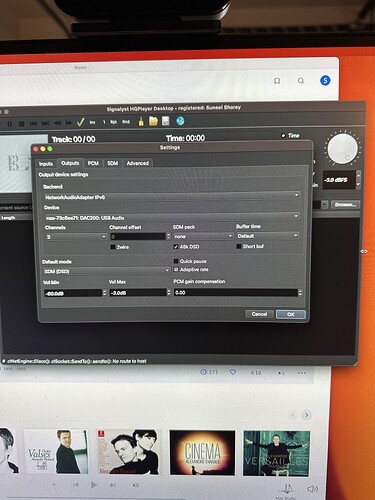The width and height of the screenshot is (375, 500).
Task: Click the green checkmark toolbar icon
Action: 80,122
